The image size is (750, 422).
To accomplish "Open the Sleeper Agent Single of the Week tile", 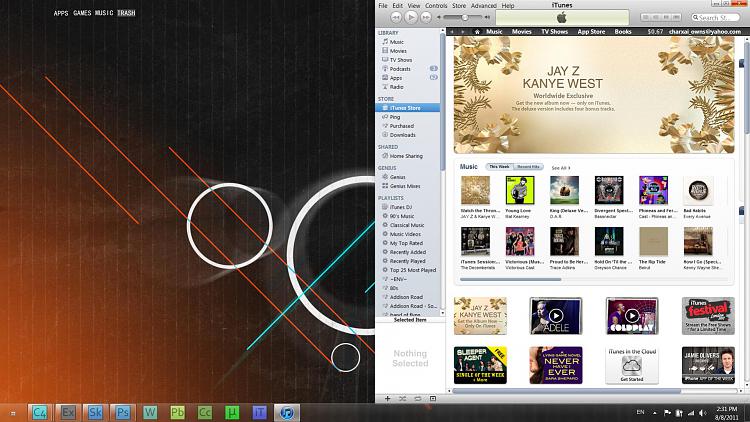I will click(480, 365).
